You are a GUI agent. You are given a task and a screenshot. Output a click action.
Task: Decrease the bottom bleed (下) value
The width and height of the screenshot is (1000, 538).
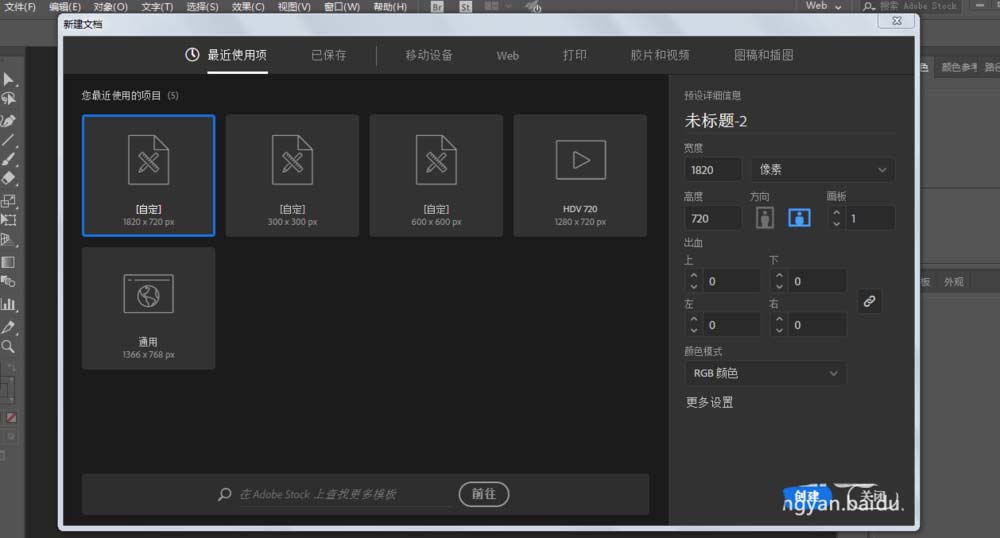(779, 287)
